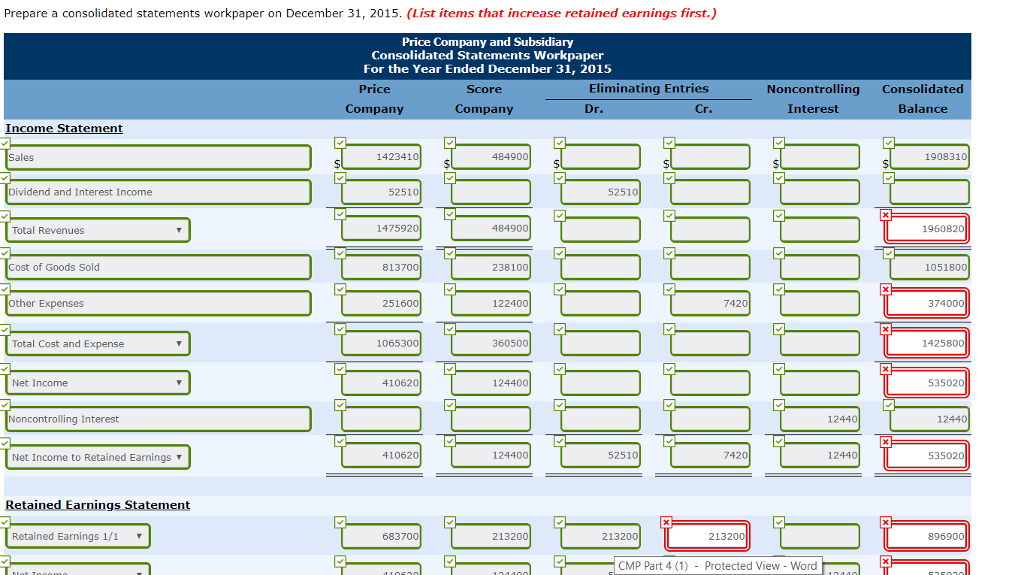The height and width of the screenshot is (575, 1024).
Task: Expand the Net Income dropdown
Action: point(97,383)
